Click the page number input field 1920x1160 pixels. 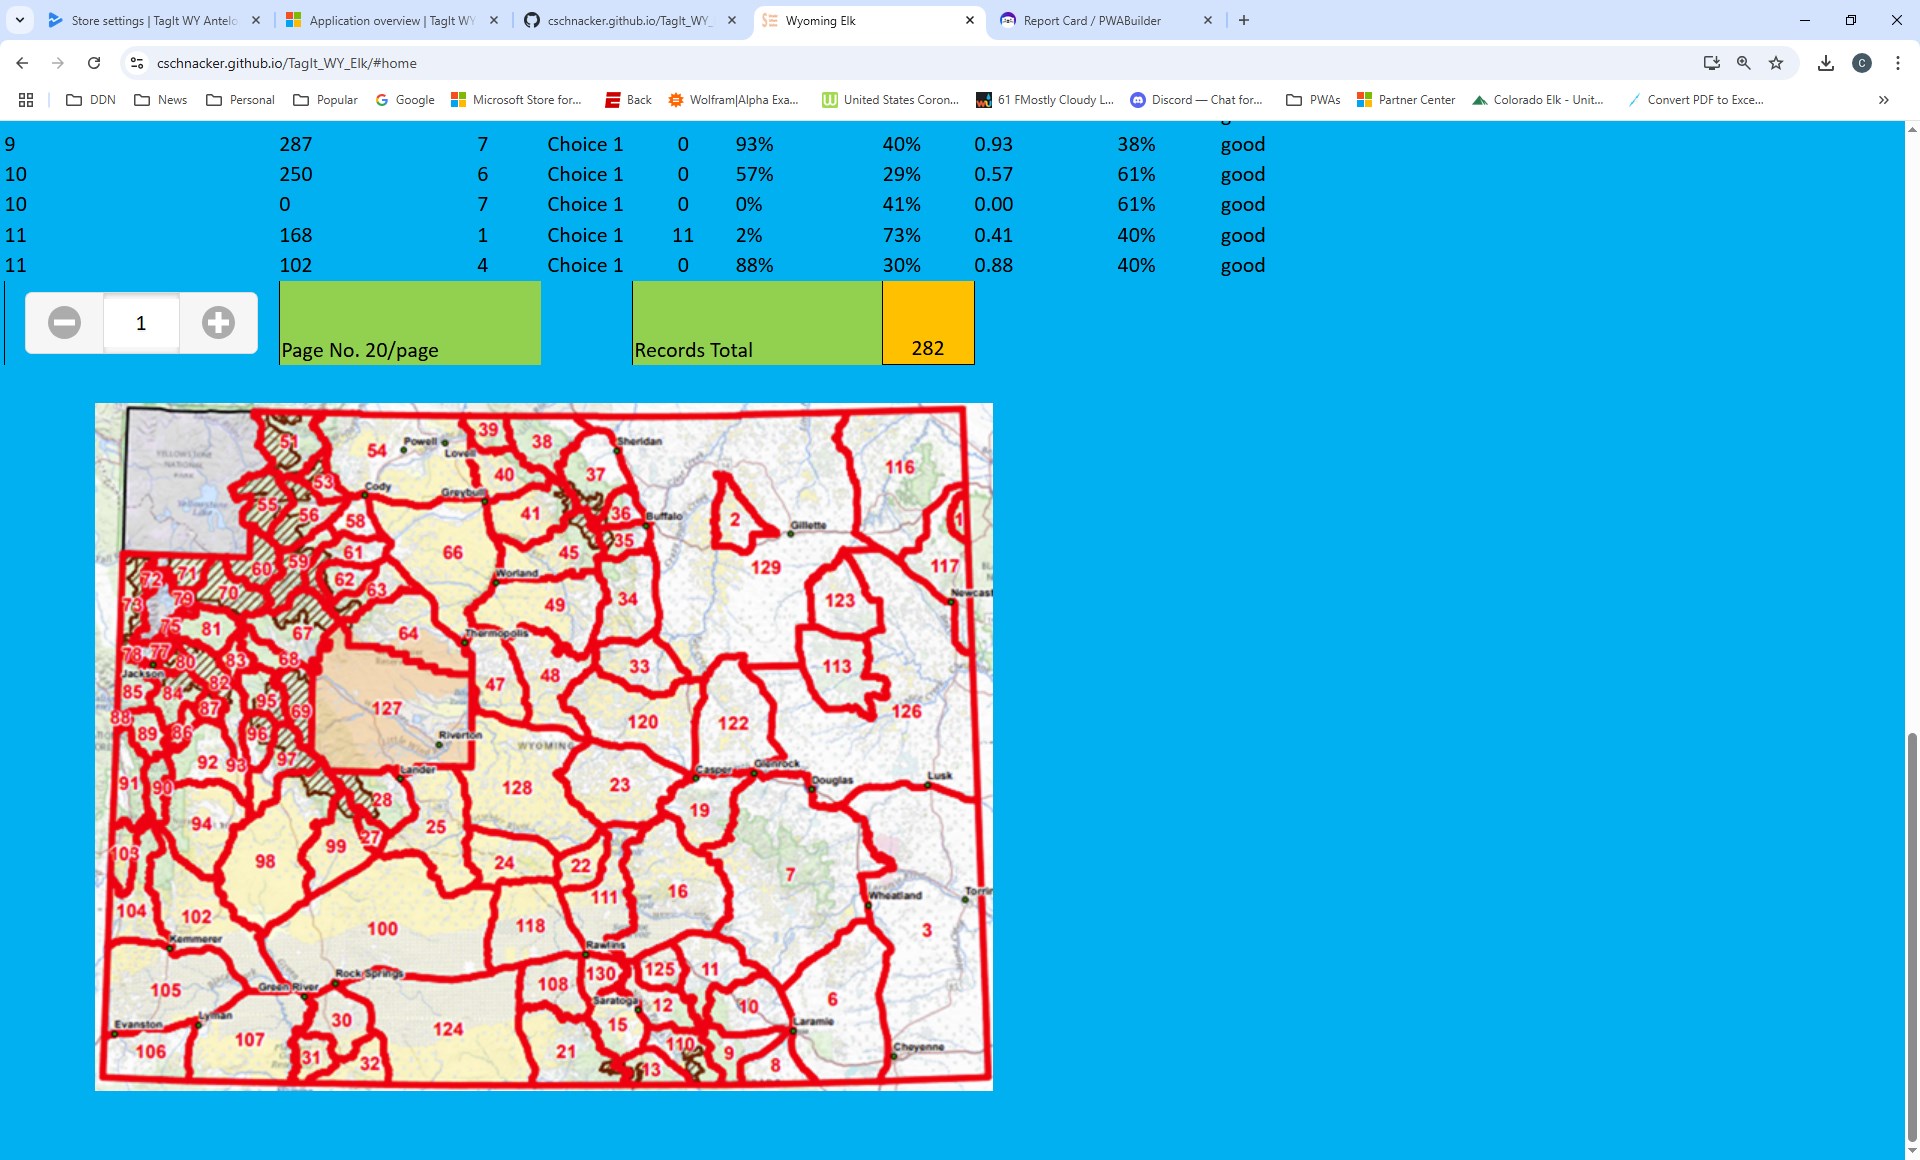tap(141, 323)
